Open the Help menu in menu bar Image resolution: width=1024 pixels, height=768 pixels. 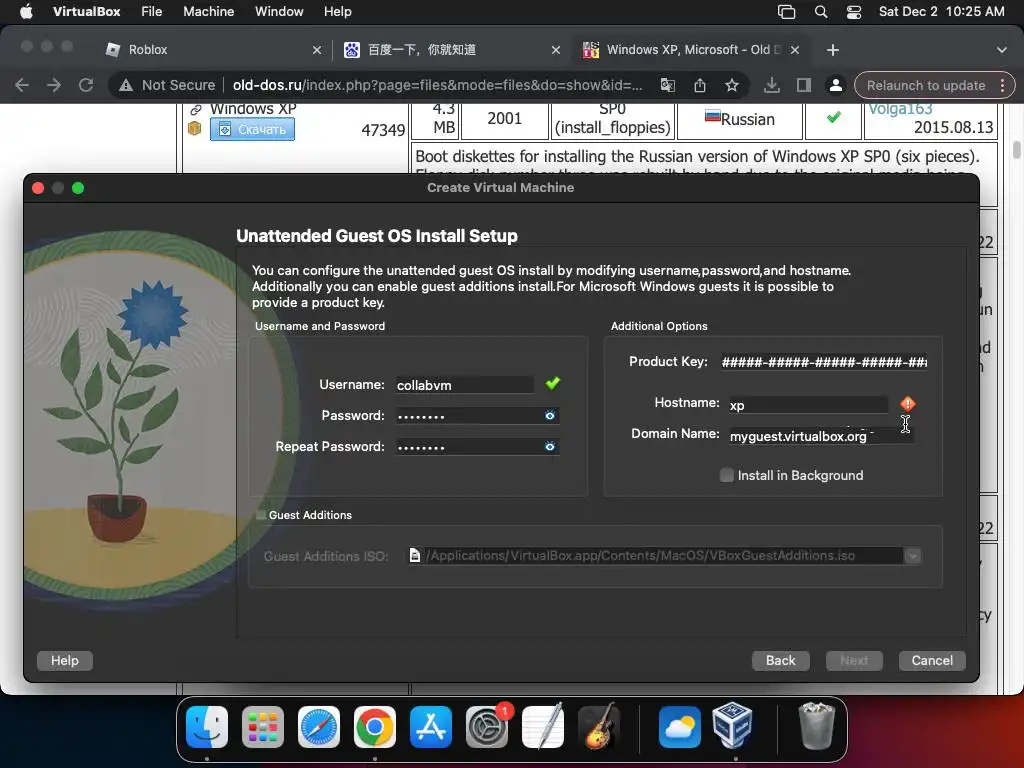pos(338,12)
